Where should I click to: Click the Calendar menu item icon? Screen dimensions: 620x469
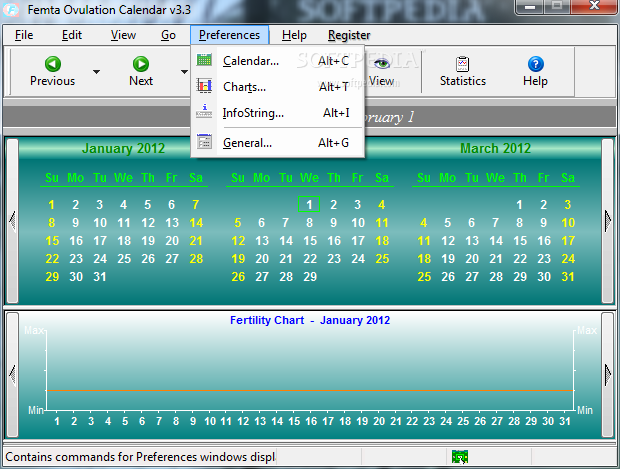[x=204, y=60]
